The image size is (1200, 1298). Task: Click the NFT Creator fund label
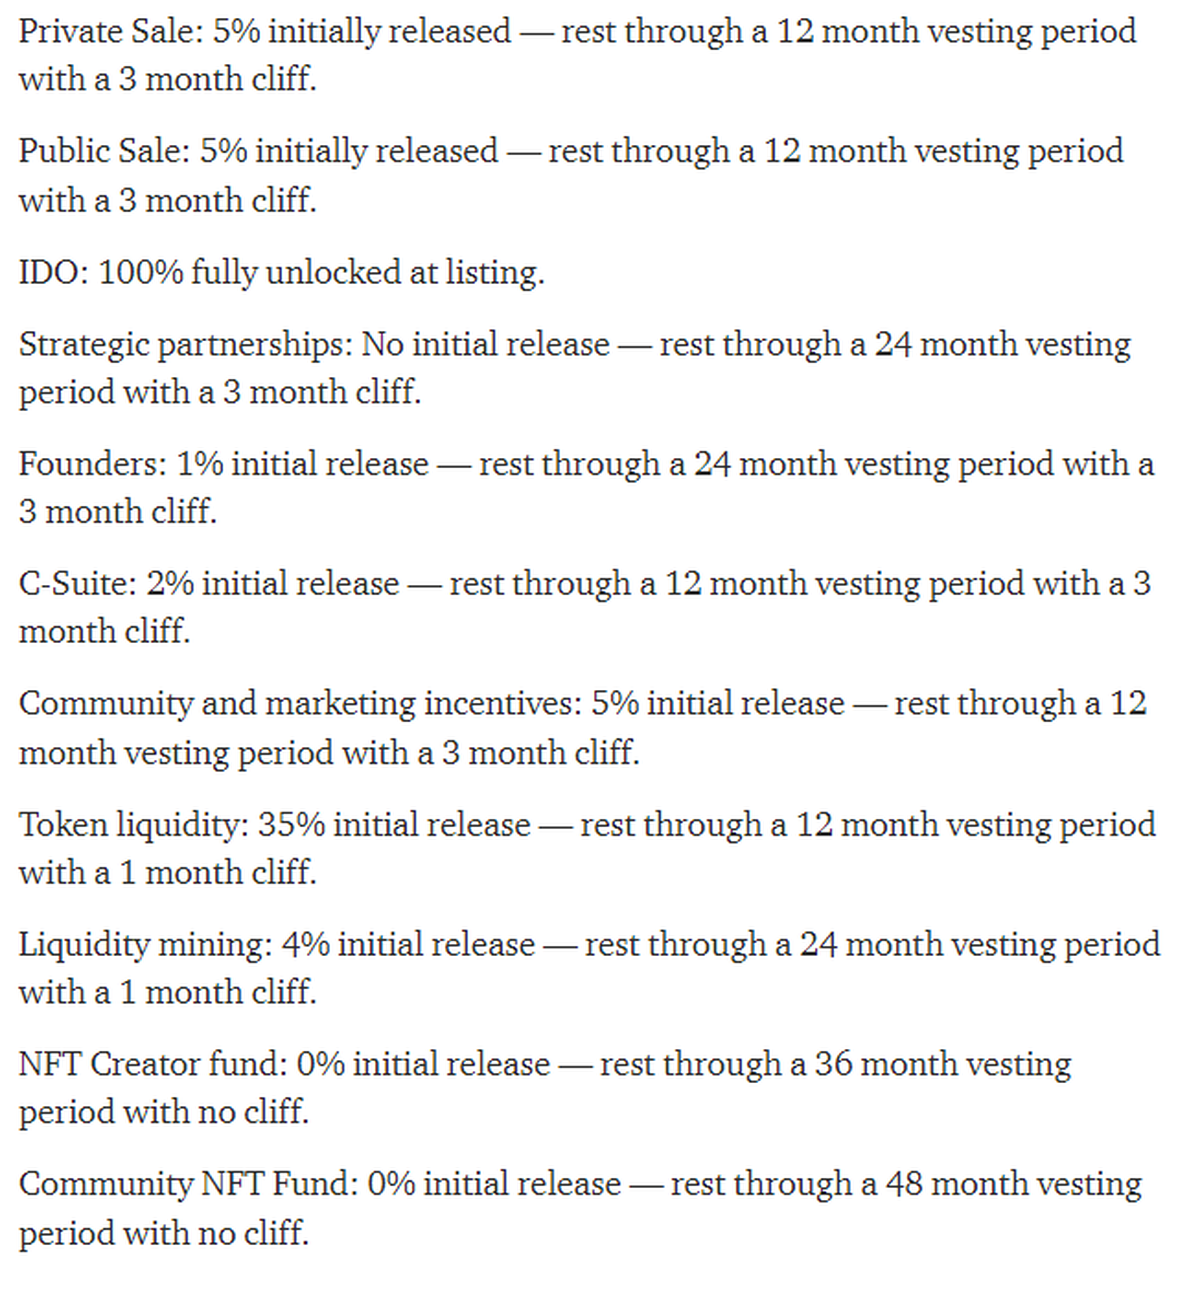coord(155,1064)
